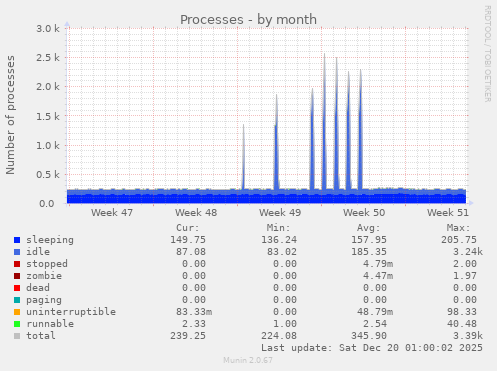
Task: Click the '3.0 k' y-axis label
Action: click(x=48, y=29)
